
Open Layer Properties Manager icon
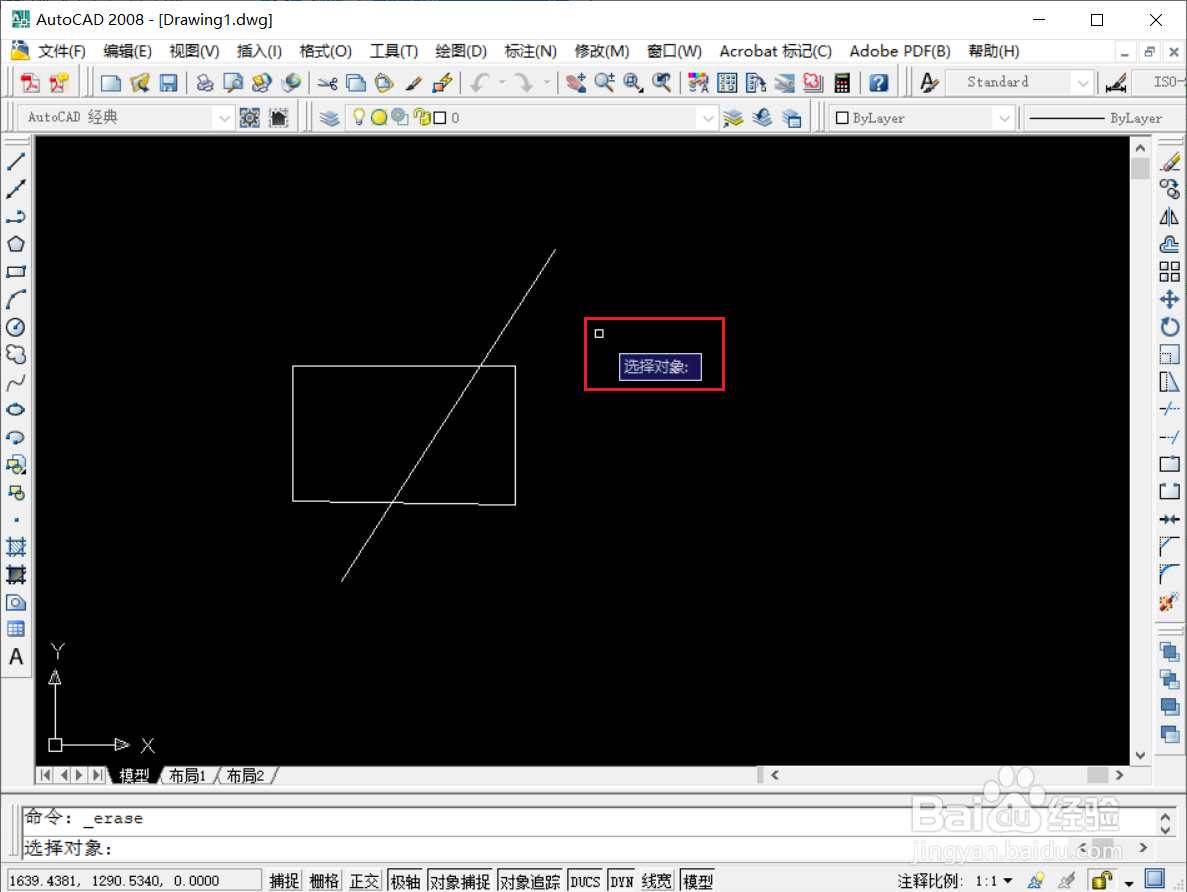click(x=329, y=118)
